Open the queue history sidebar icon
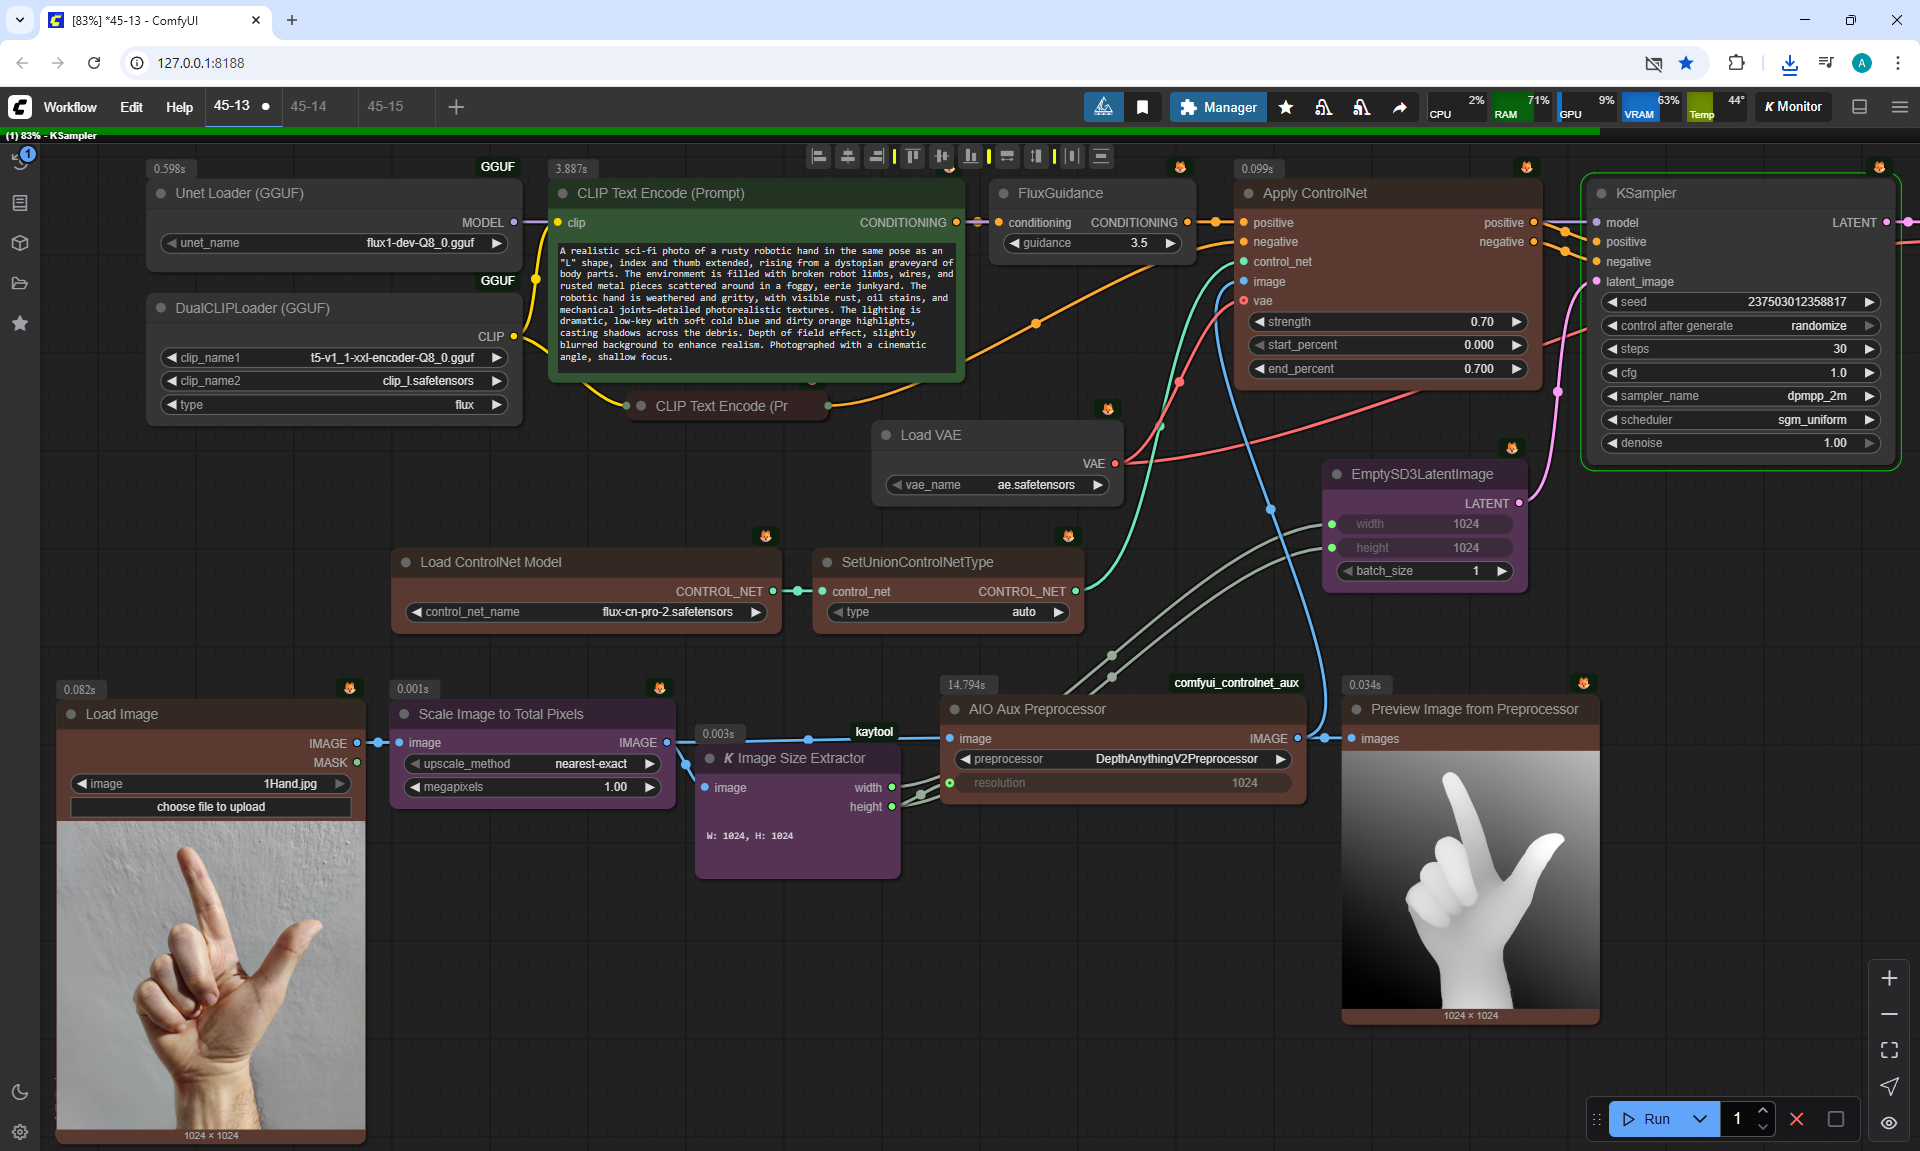The height and width of the screenshot is (1151, 1920). click(x=20, y=162)
